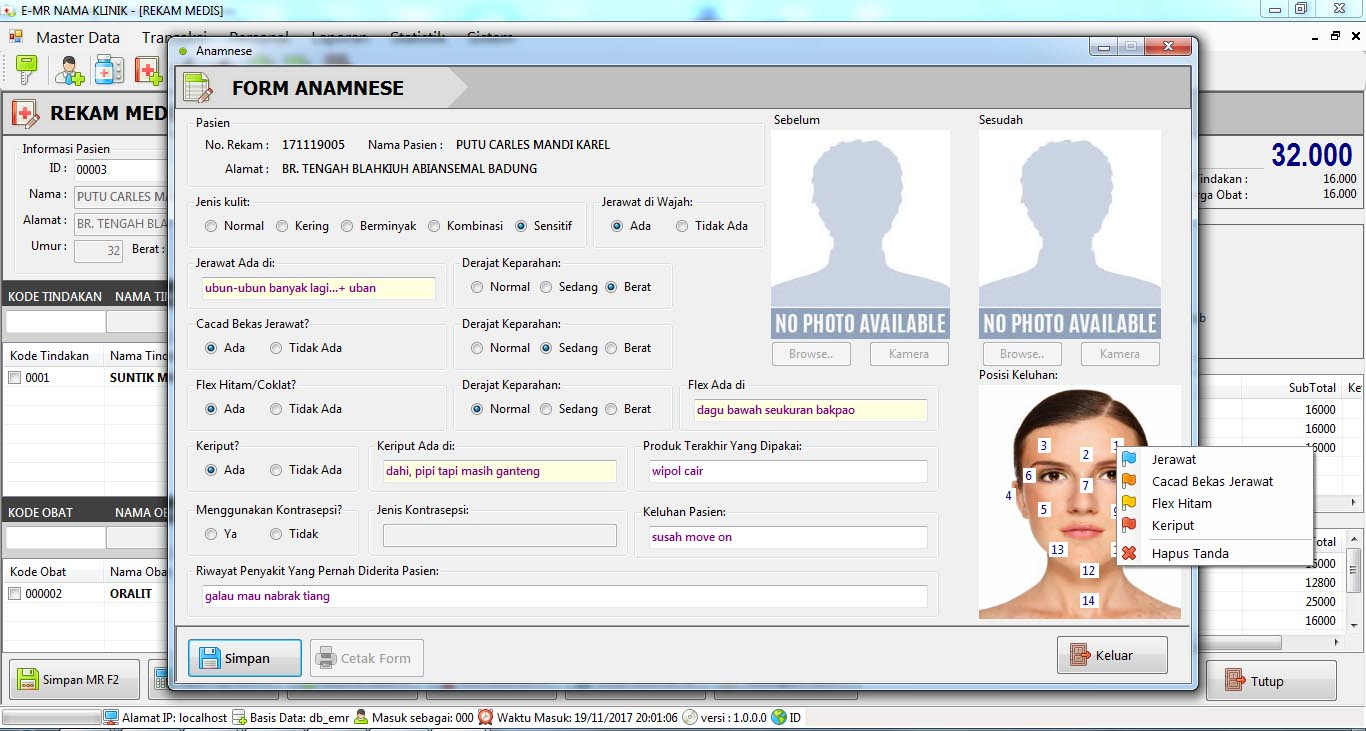Click Hapus Tanda to remove marker
This screenshot has width=1366, height=731.
[1189, 554]
